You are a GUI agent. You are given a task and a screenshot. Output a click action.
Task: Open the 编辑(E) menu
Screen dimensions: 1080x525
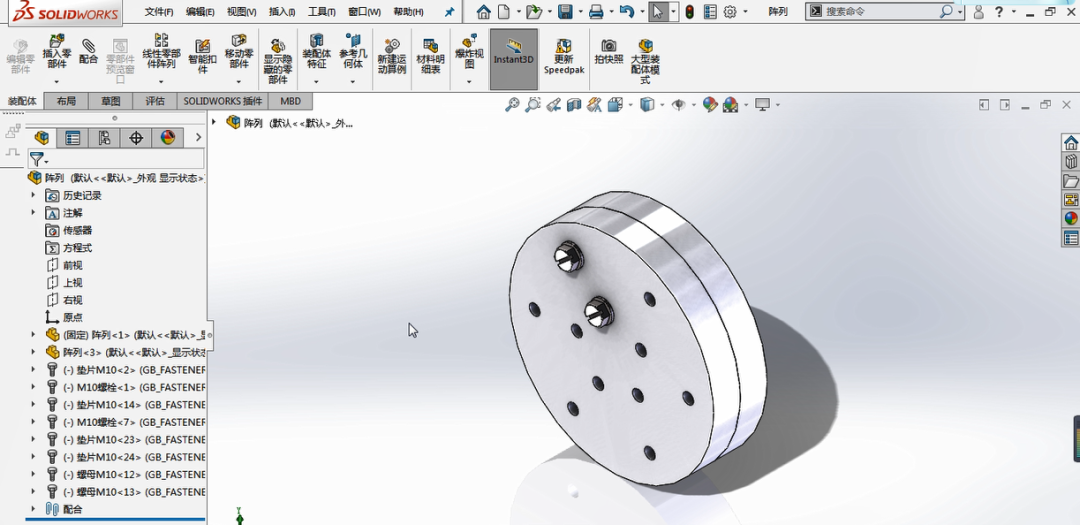[x=200, y=12]
